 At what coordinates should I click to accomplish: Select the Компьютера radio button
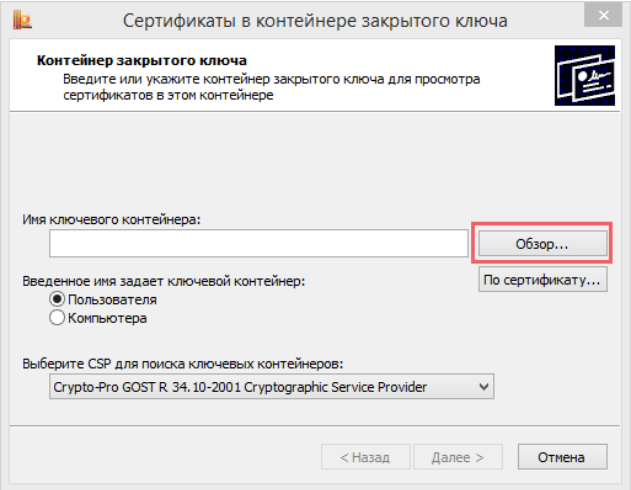(x=57, y=318)
